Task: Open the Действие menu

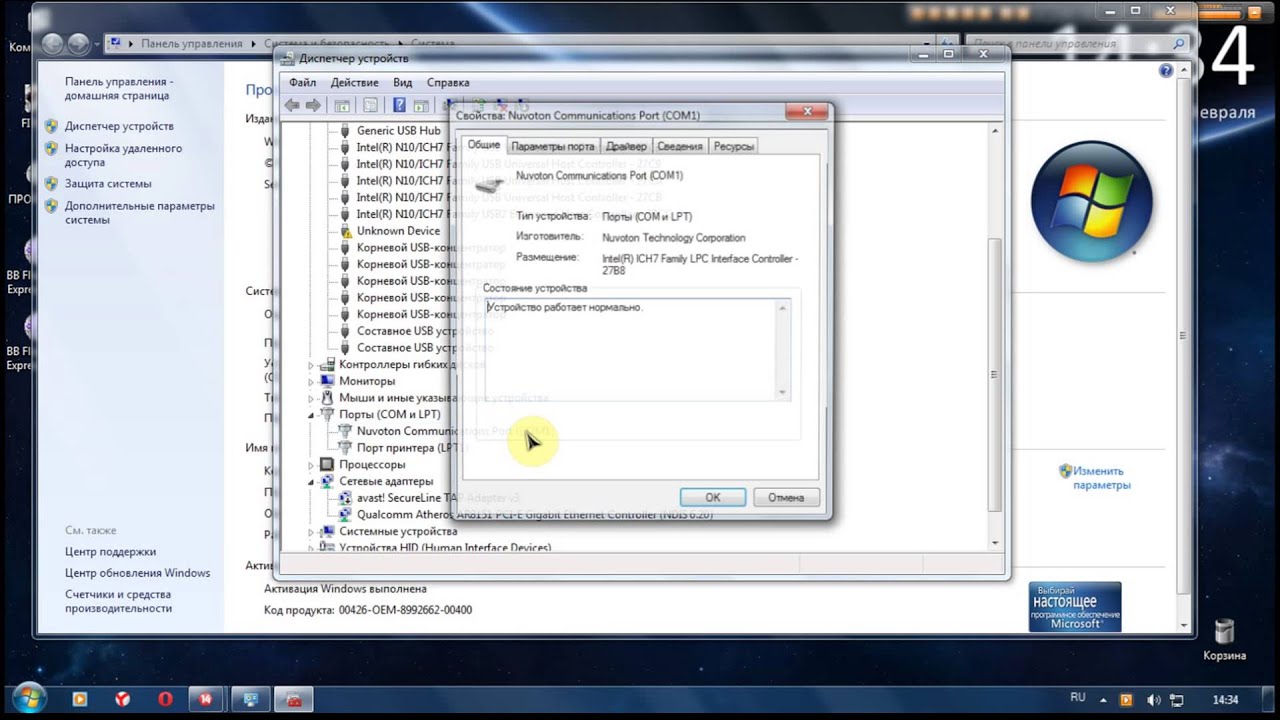Action: 354,83
